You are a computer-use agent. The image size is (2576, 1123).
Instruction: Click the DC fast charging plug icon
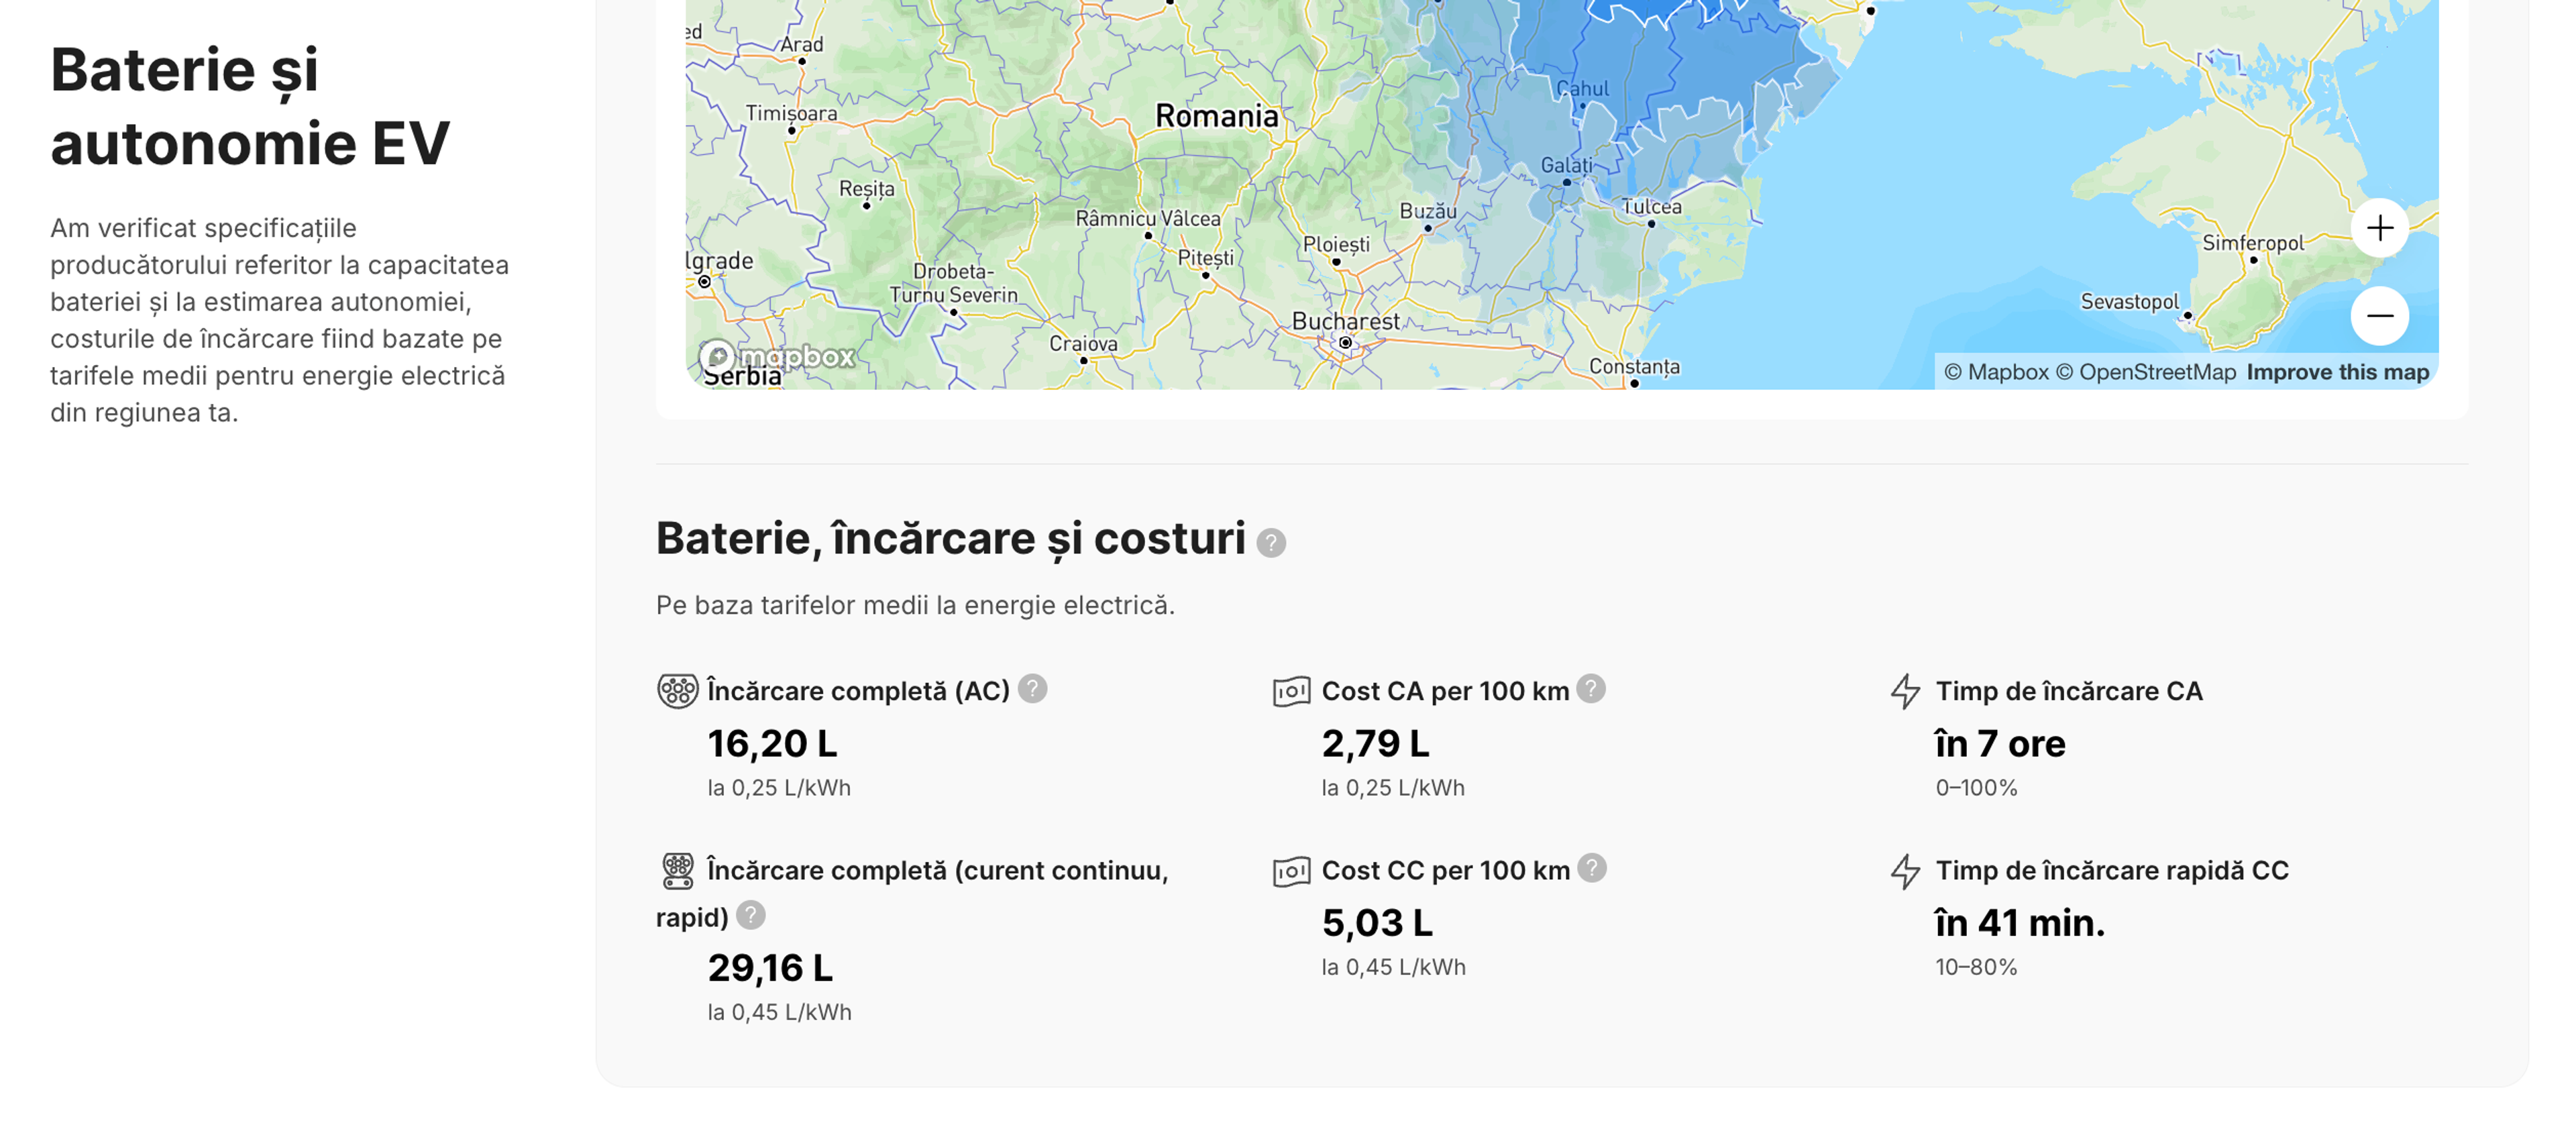678,871
